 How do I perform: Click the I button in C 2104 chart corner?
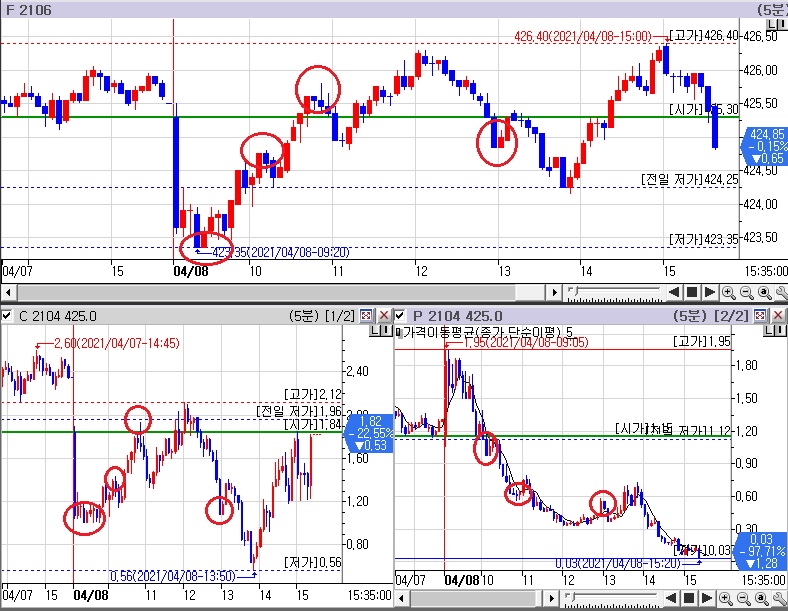pyautogui.click(x=387, y=331)
